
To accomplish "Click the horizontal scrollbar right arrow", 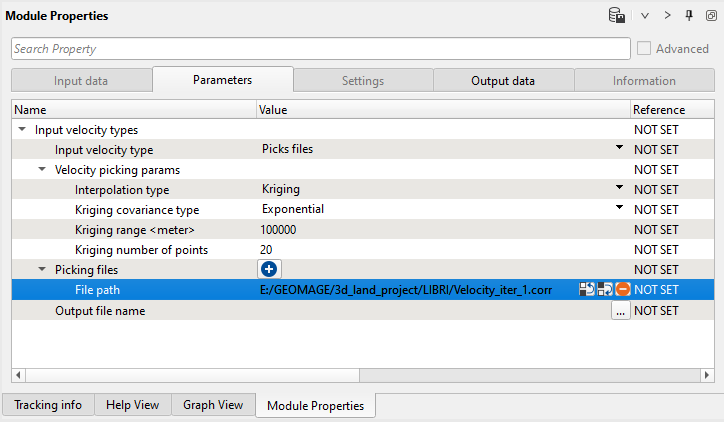I will [x=708, y=375].
